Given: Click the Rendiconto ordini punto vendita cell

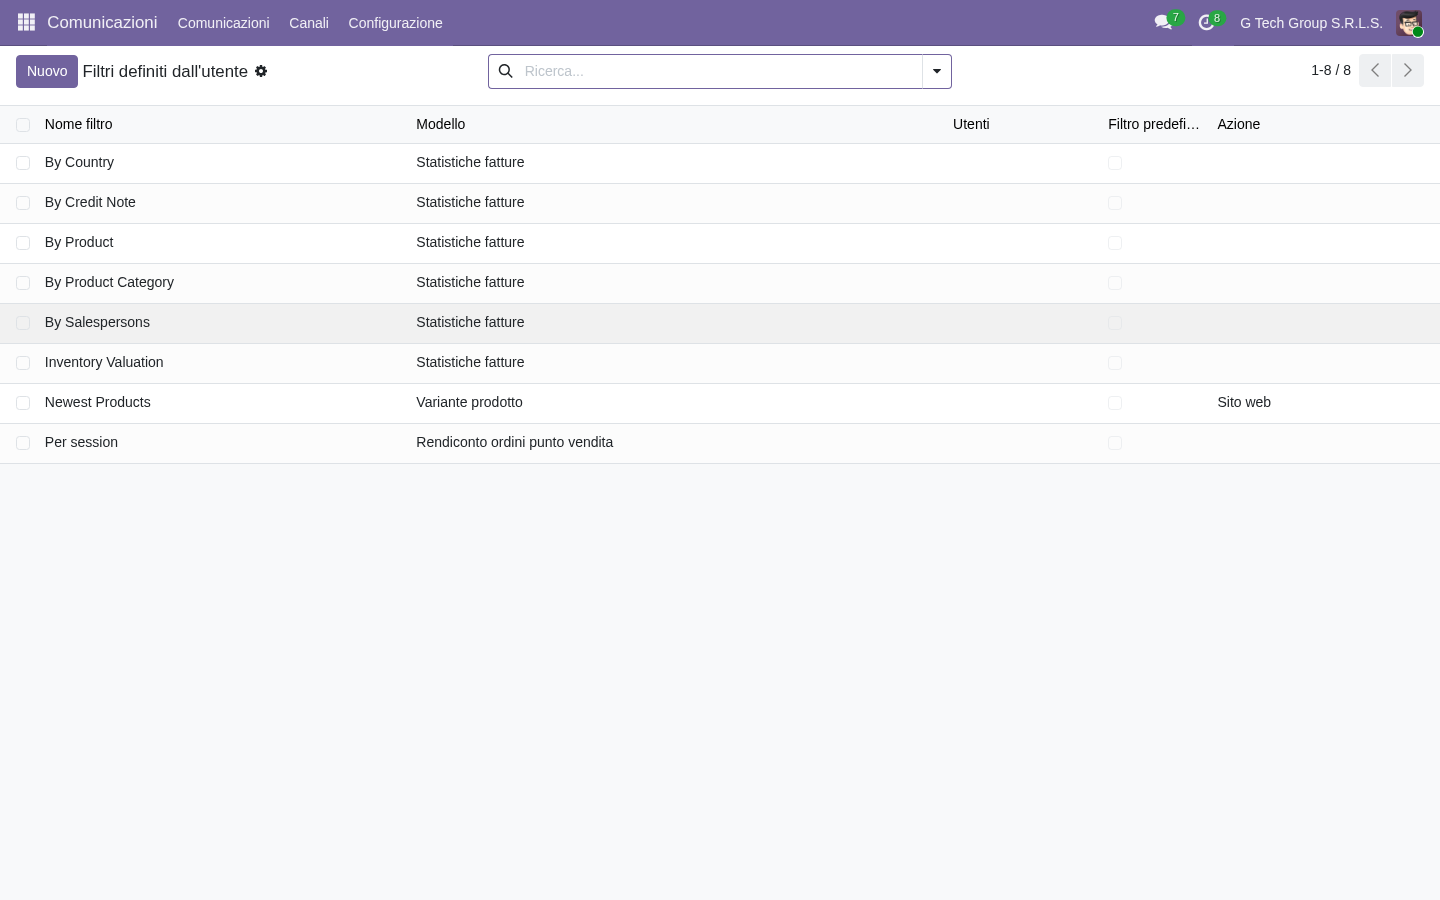Looking at the screenshot, I should [x=514, y=442].
